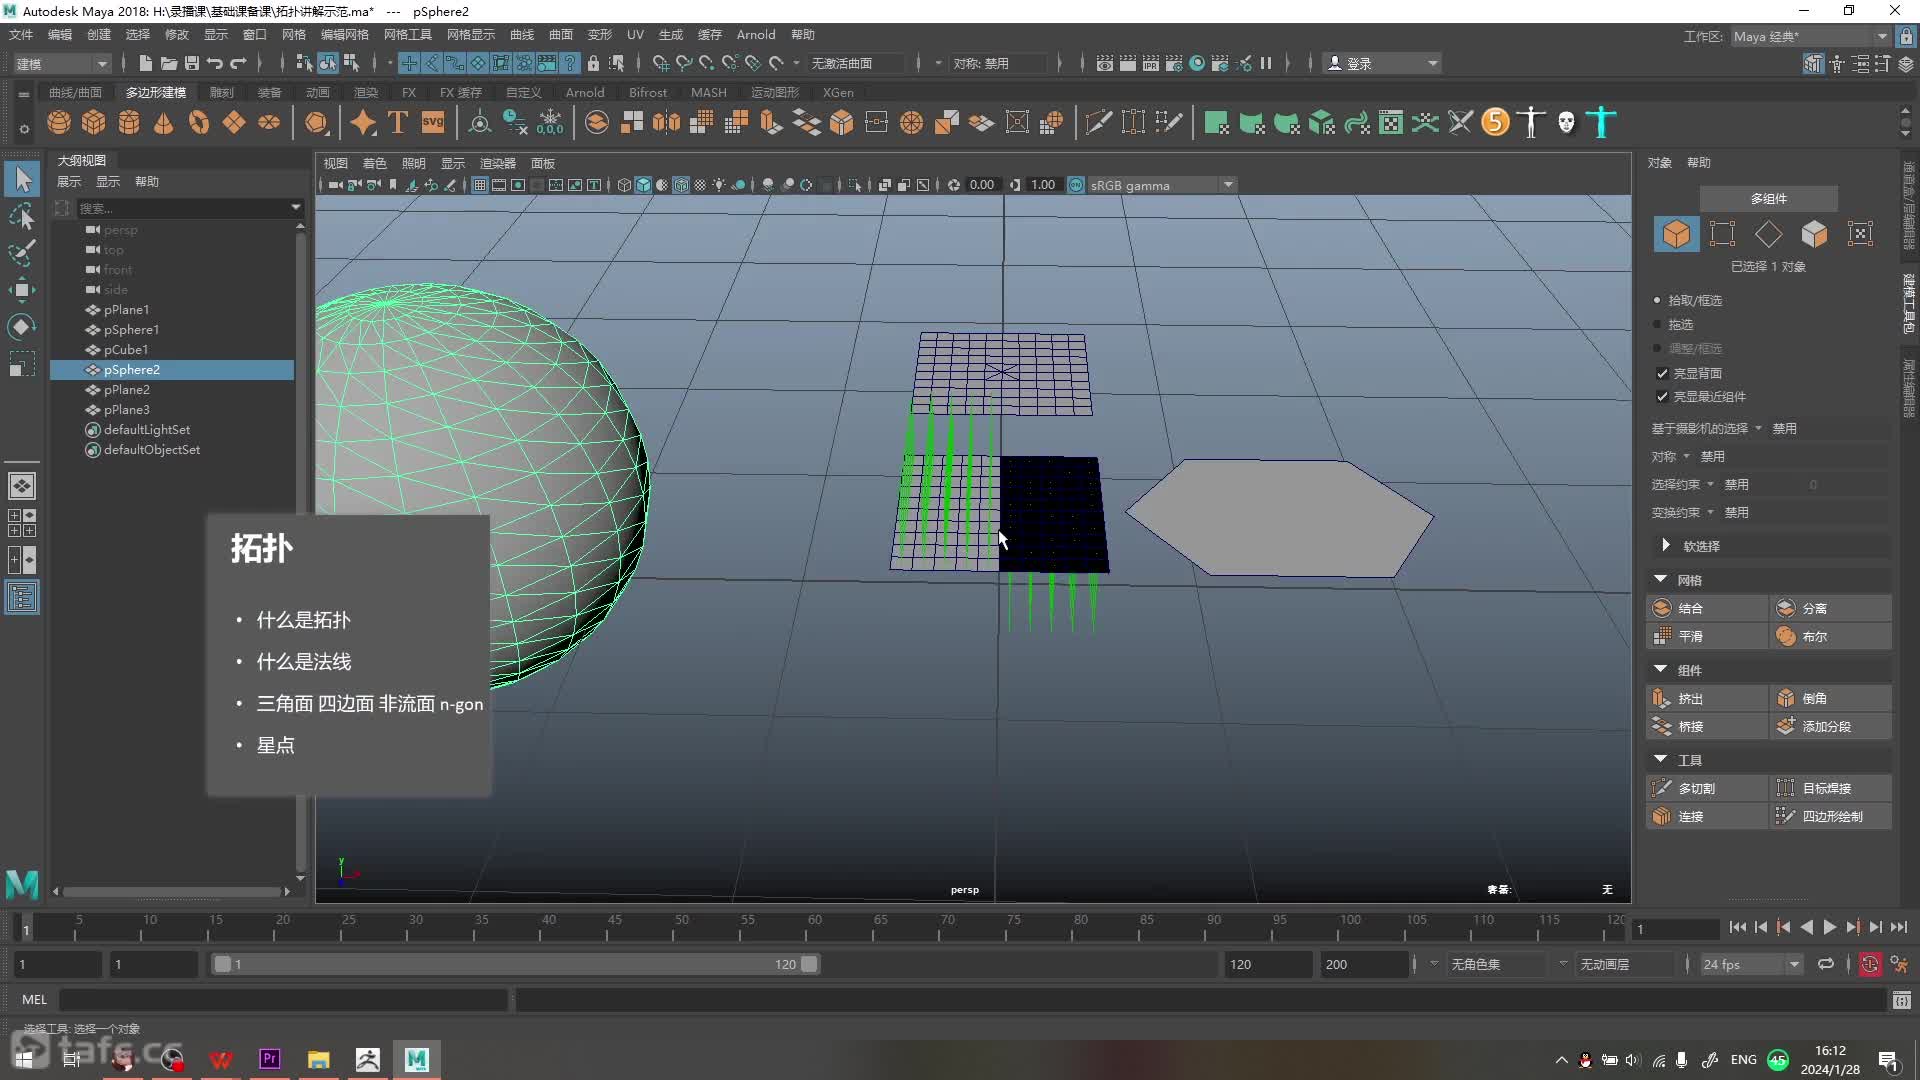Click the Save Scene disk icon
This screenshot has width=1920, height=1080.
(192, 63)
